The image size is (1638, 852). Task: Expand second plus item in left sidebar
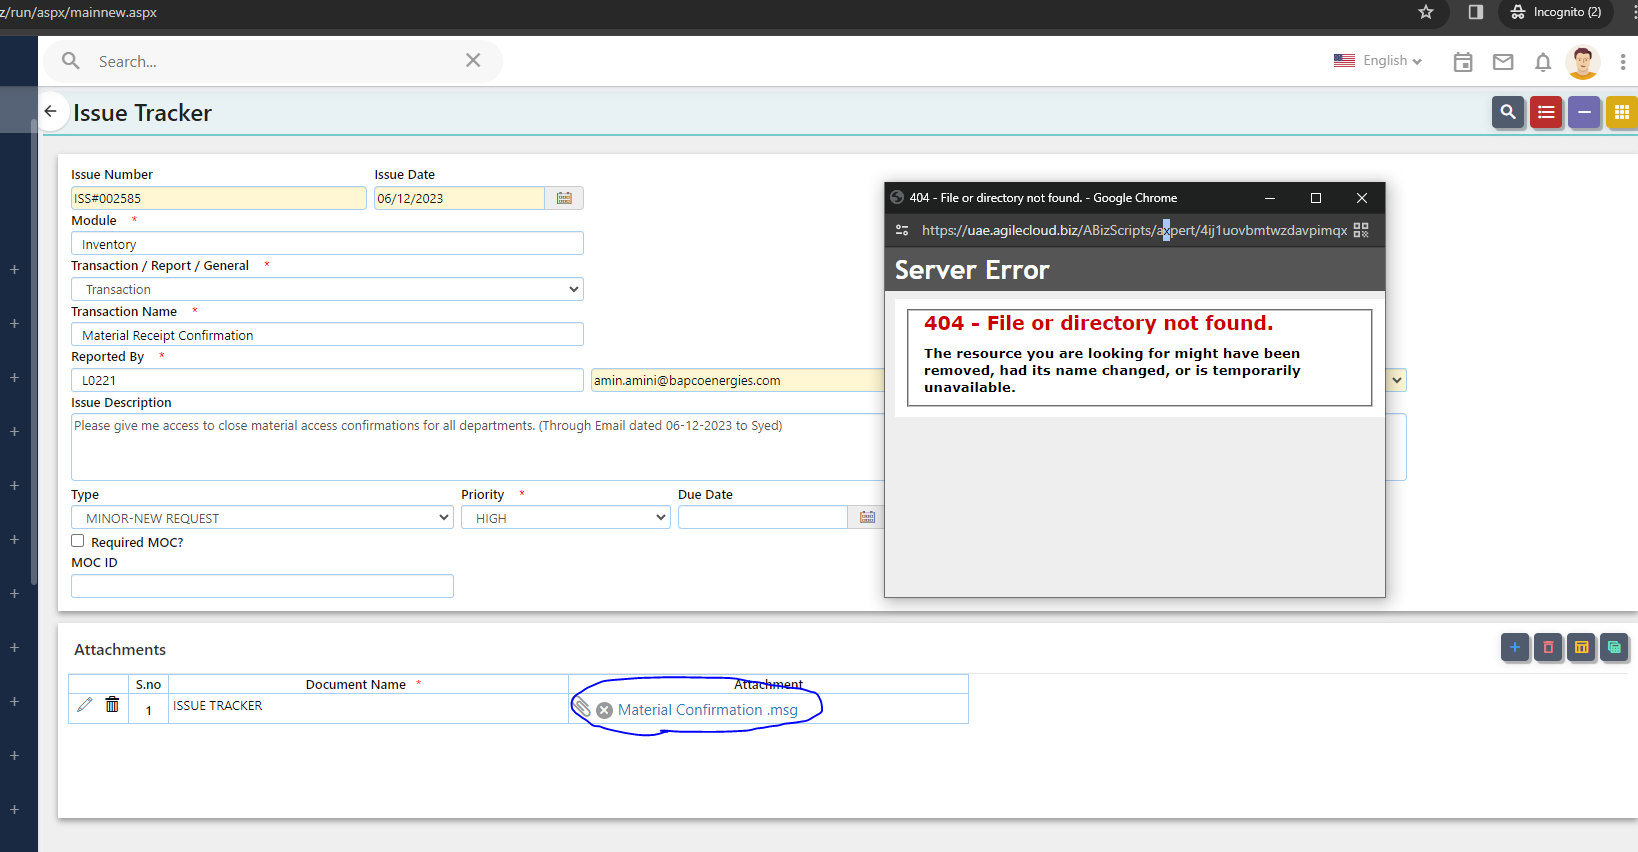pyautogui.click(x=15, y=323)
